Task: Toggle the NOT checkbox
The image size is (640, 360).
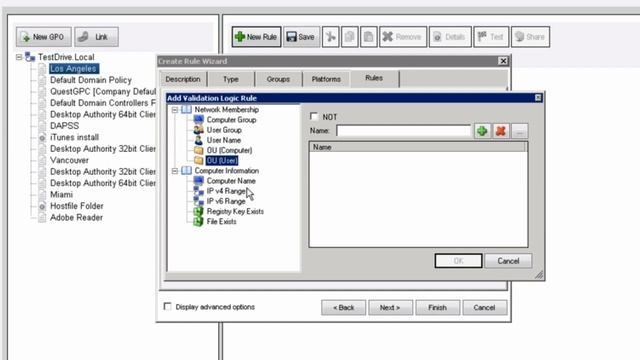Action: tap(314, 117)
